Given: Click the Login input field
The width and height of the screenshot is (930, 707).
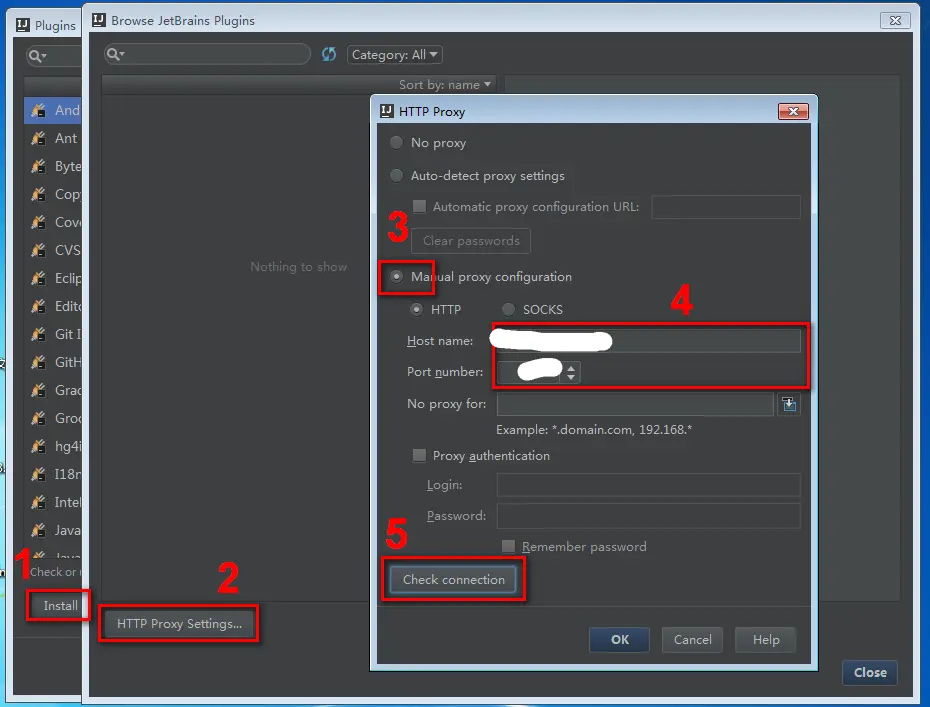Looking at the screenshot, I should point(648,485).
